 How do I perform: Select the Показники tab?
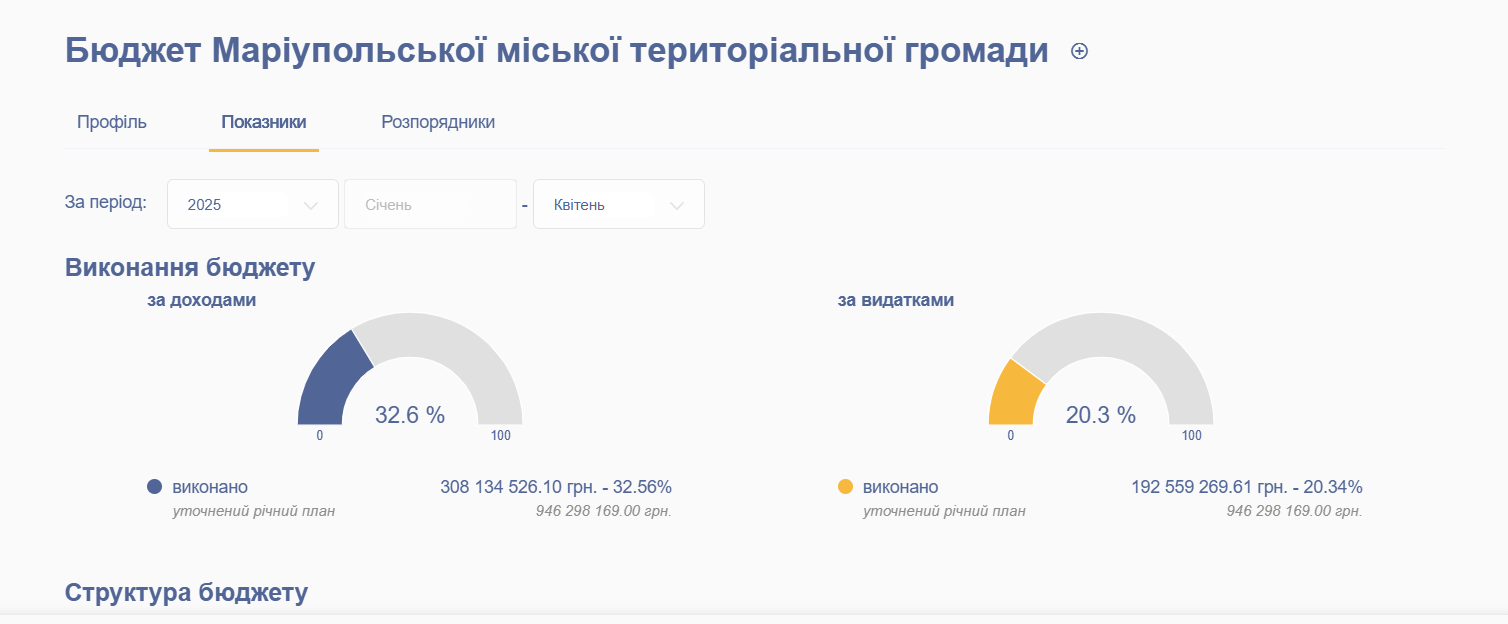264,122
